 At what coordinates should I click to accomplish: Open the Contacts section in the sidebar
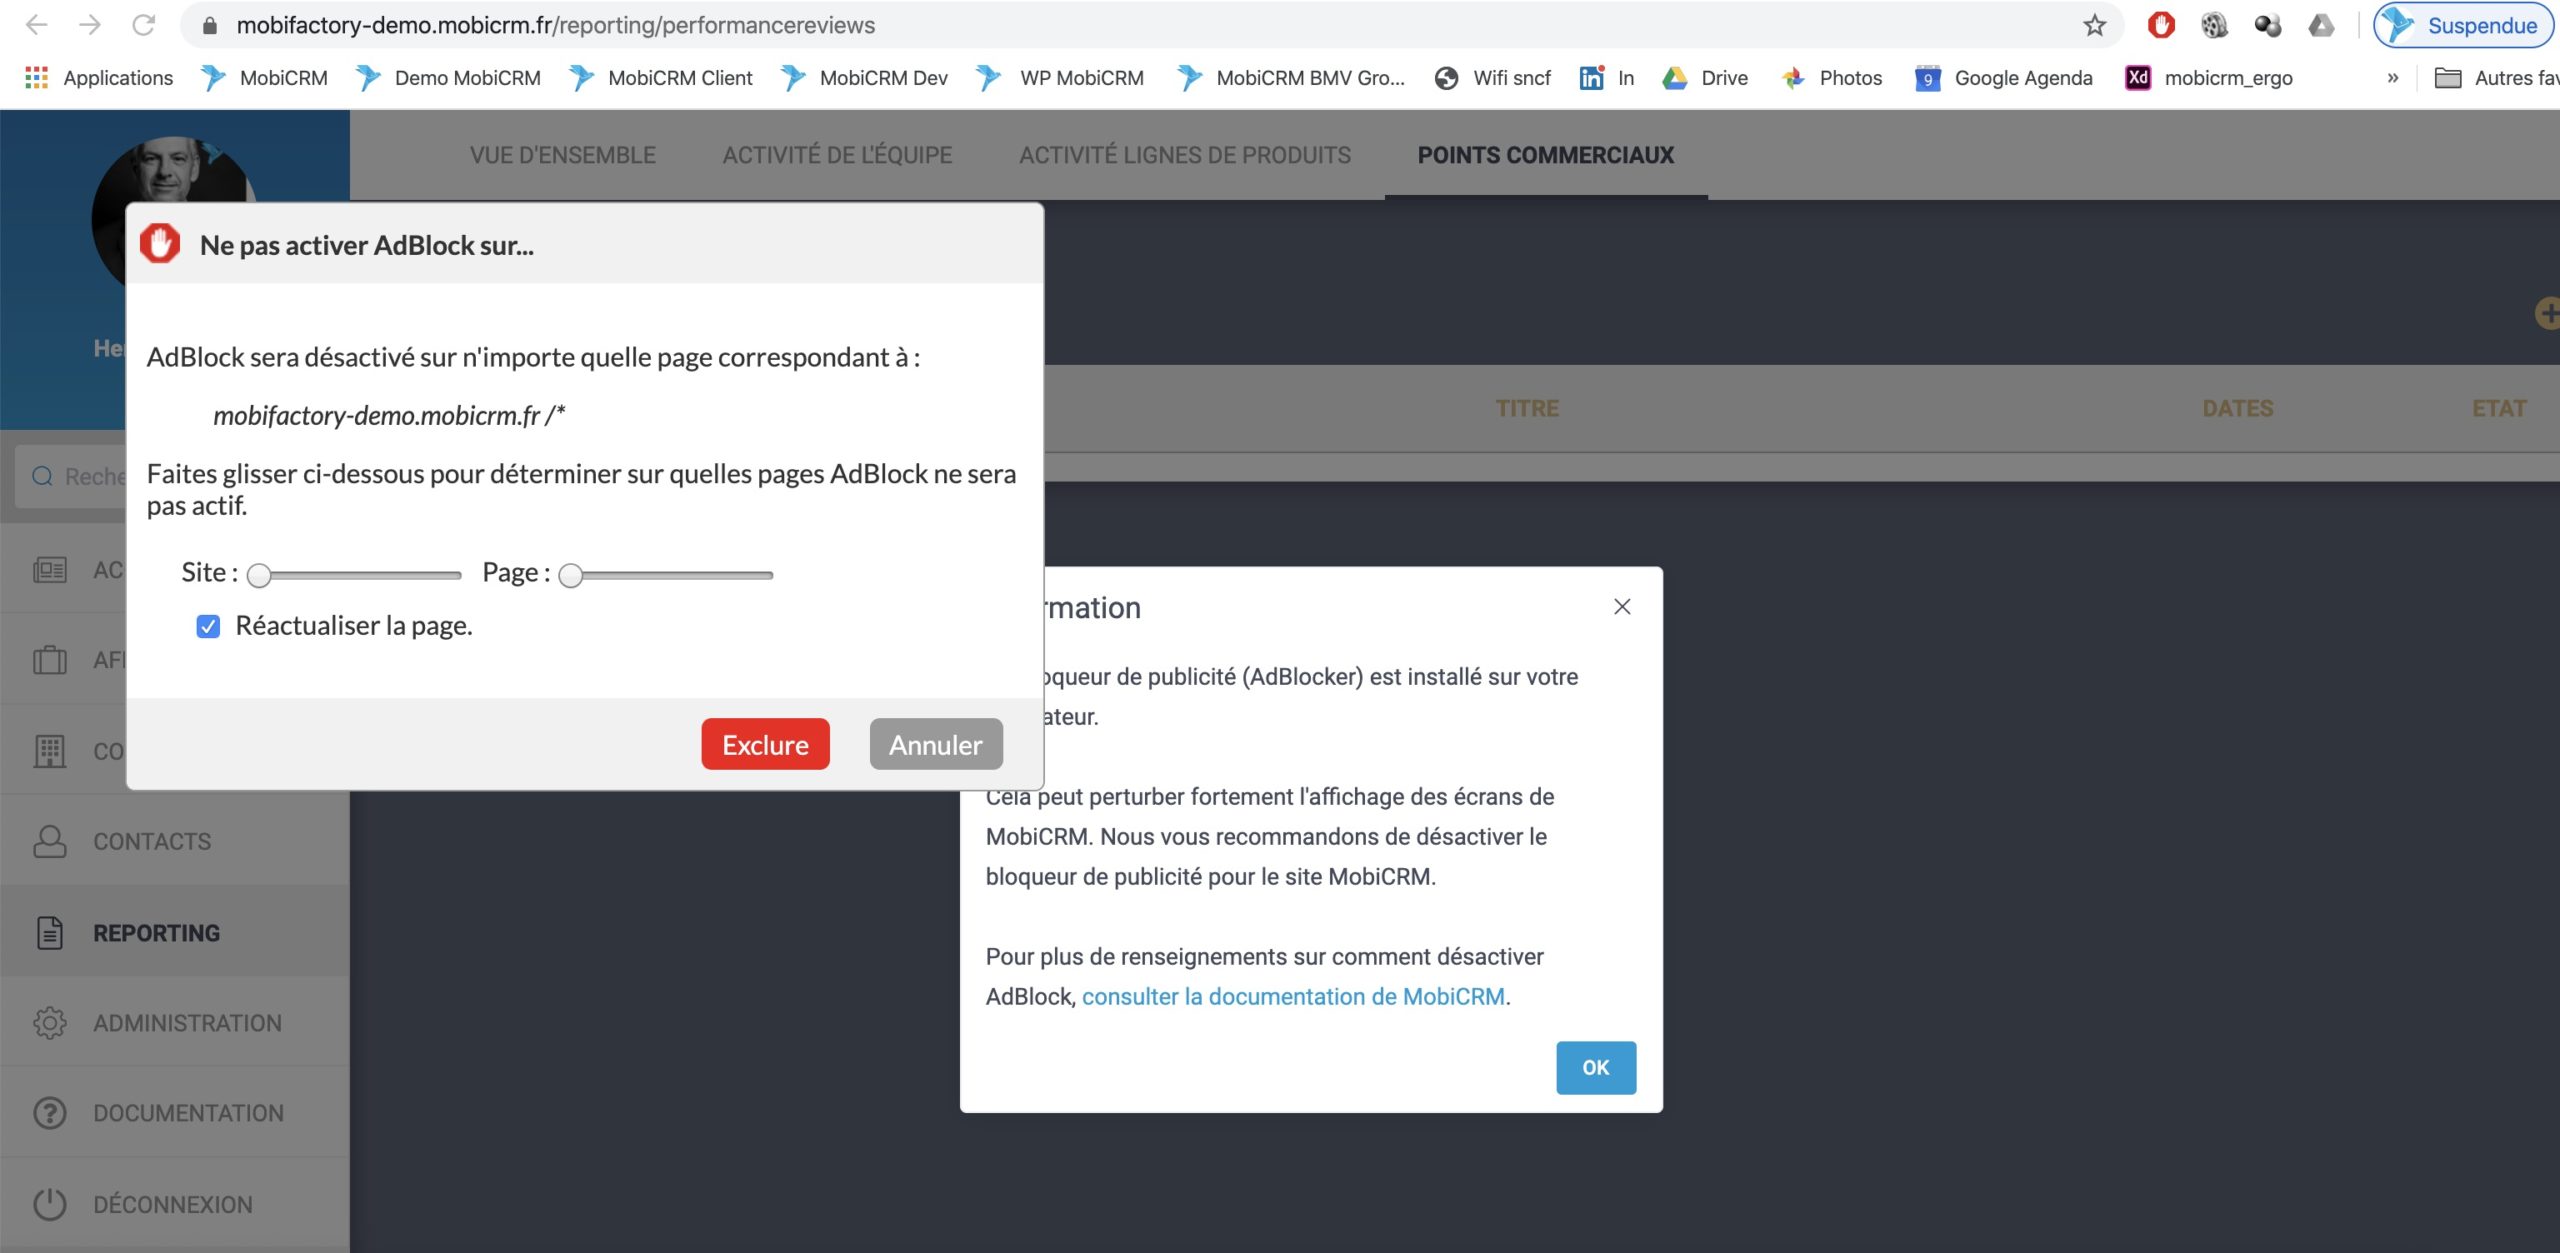click(x=152, y=841)
